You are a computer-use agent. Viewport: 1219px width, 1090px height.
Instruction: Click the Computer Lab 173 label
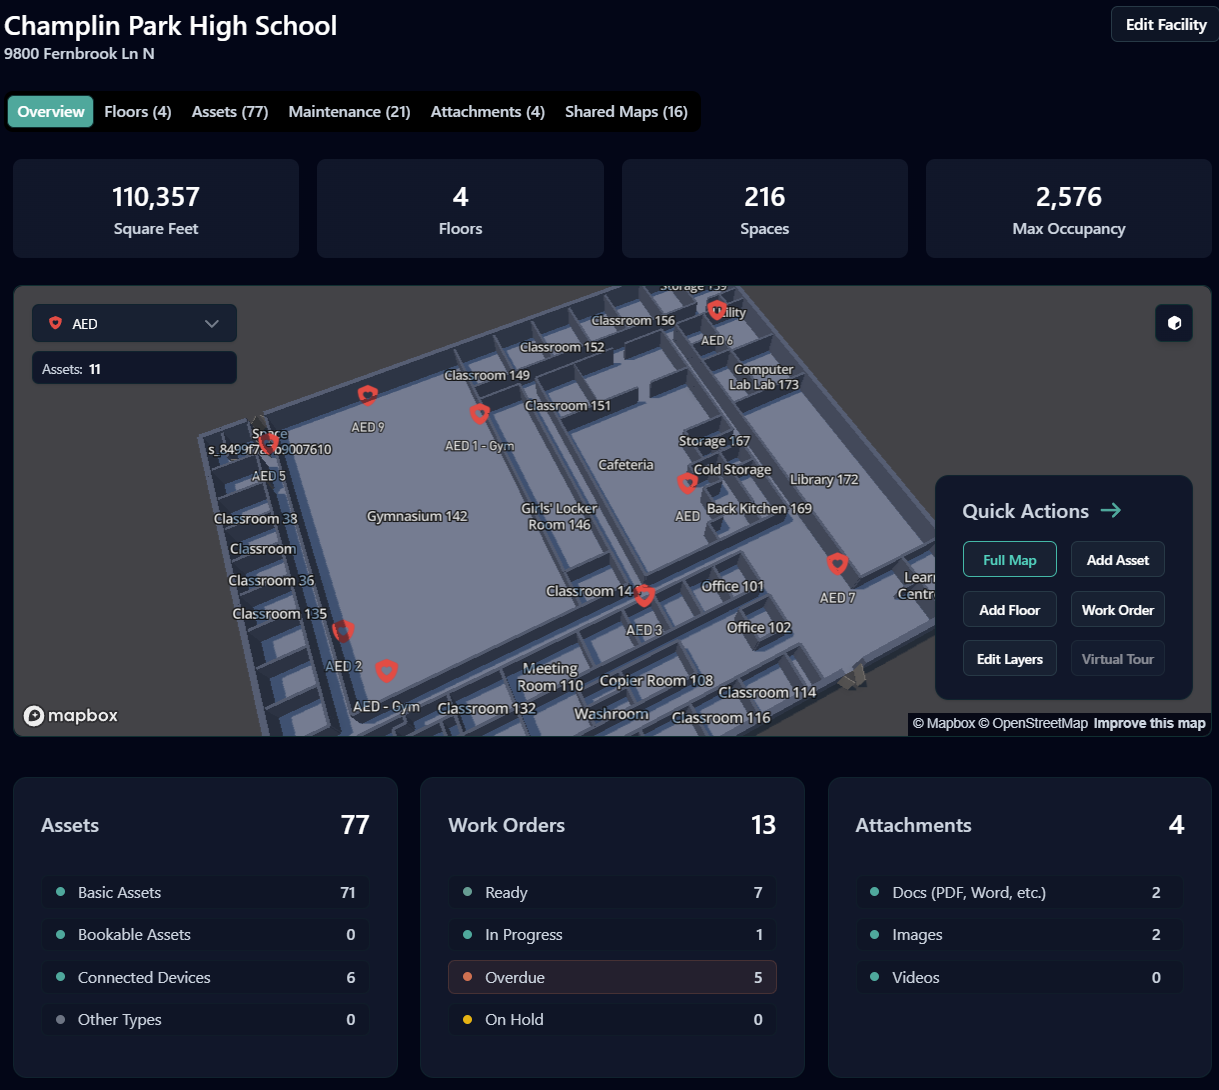764,377
